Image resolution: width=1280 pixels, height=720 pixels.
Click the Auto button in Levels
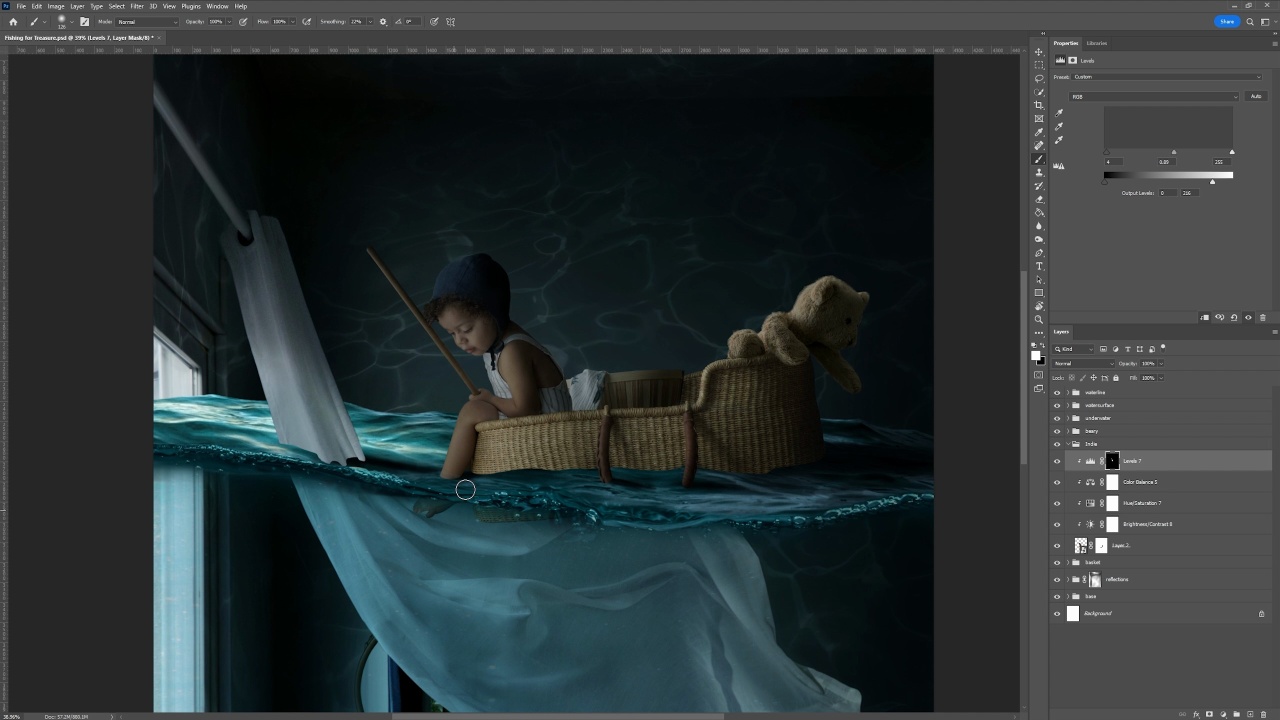click(x=1256, y=97)
